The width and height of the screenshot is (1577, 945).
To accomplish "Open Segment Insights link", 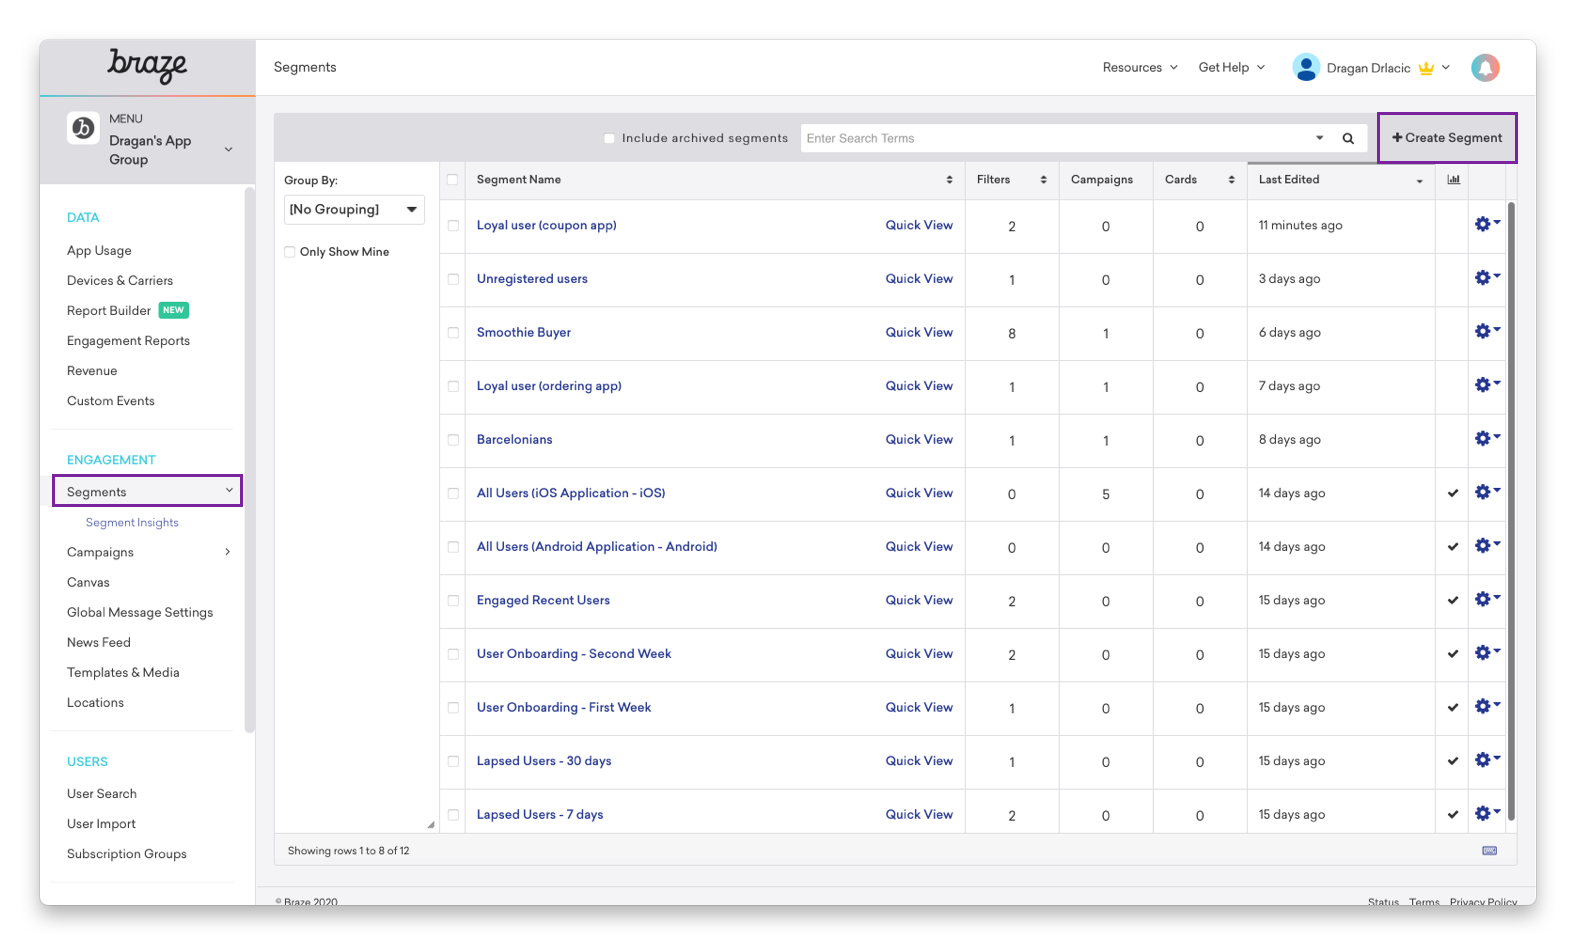I will tap(132, 522).
